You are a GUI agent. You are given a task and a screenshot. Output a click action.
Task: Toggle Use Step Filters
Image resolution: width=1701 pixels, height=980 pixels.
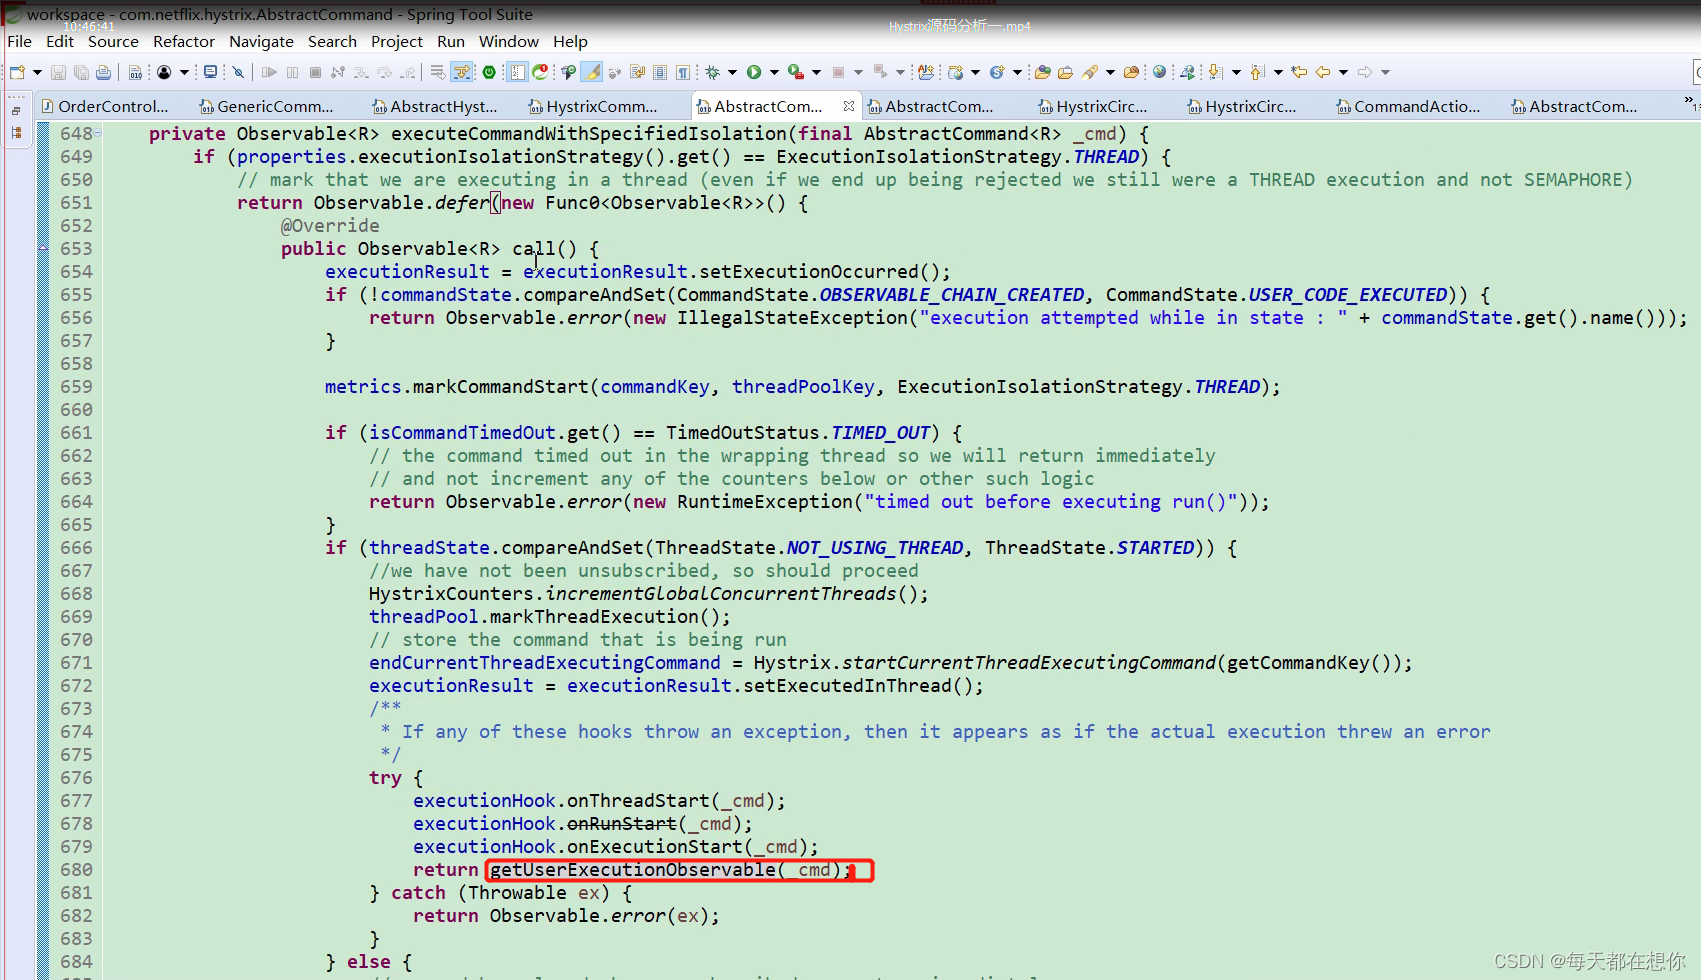[461, 72]
